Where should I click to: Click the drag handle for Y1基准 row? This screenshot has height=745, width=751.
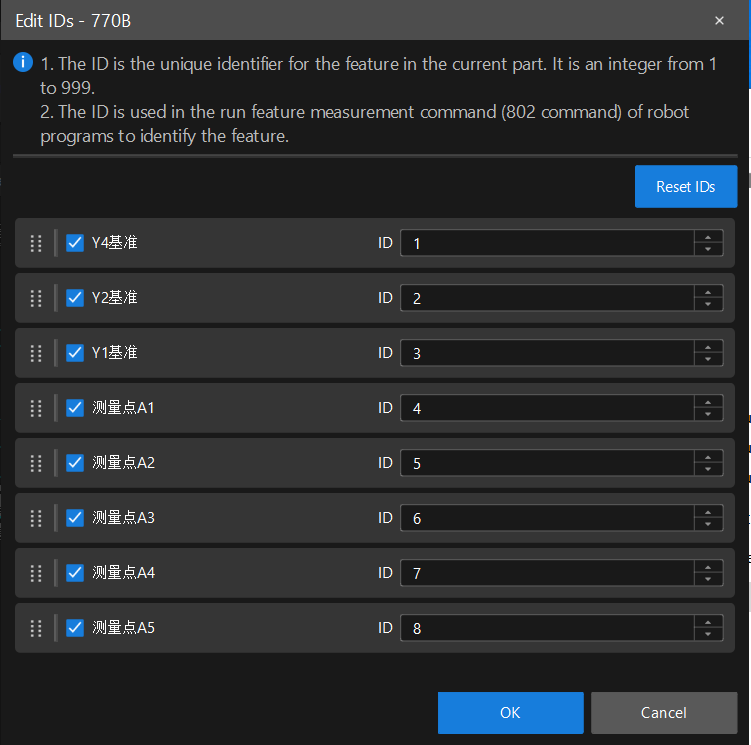pyautogui.click(x=36, y=353)
